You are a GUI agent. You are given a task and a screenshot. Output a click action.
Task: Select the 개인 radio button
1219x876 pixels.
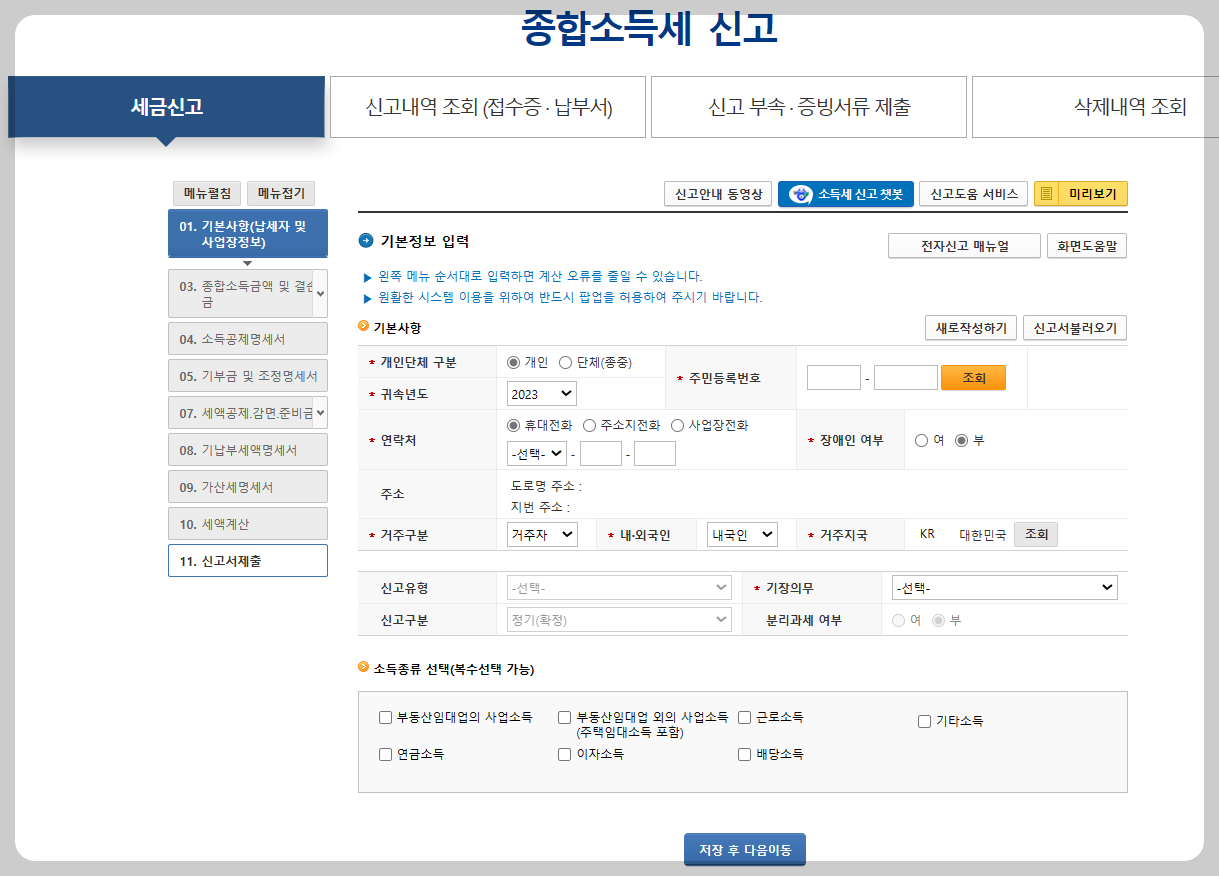click(514, 363)
